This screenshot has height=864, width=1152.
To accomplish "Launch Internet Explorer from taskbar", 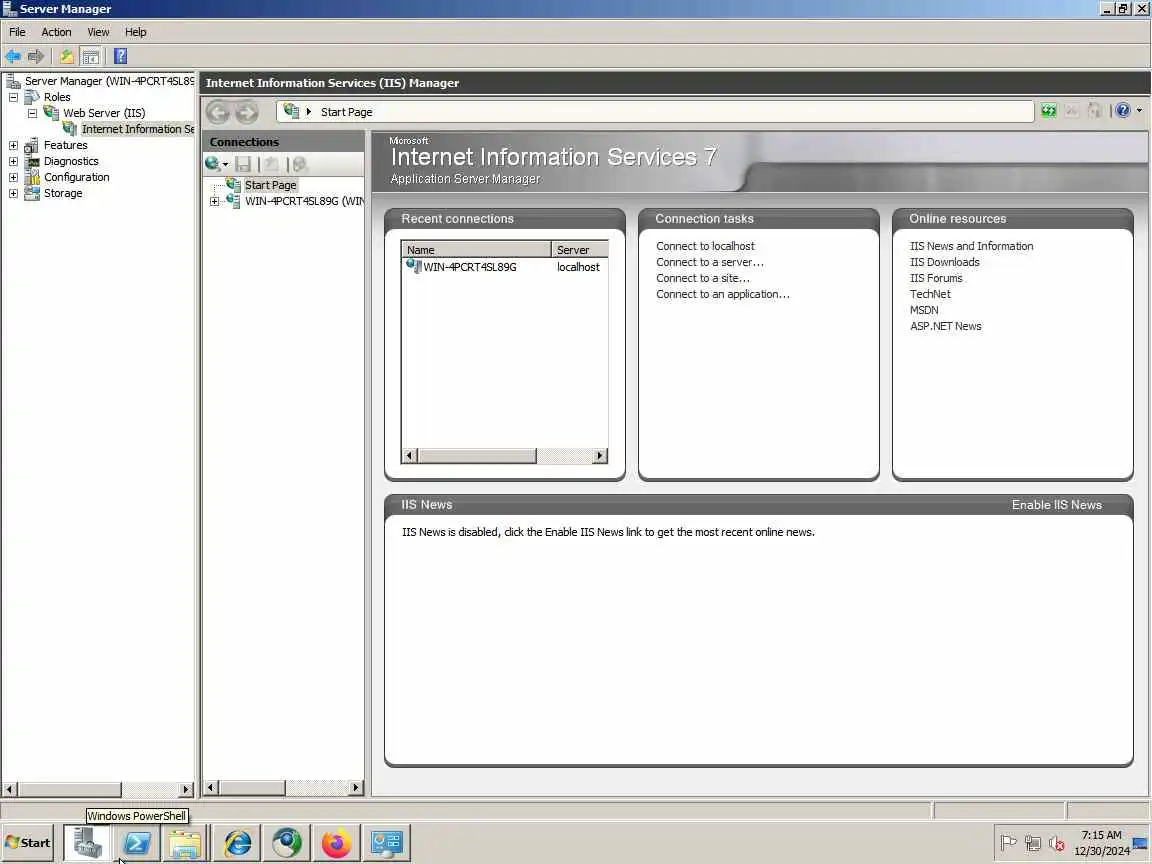I will [237, 843].
